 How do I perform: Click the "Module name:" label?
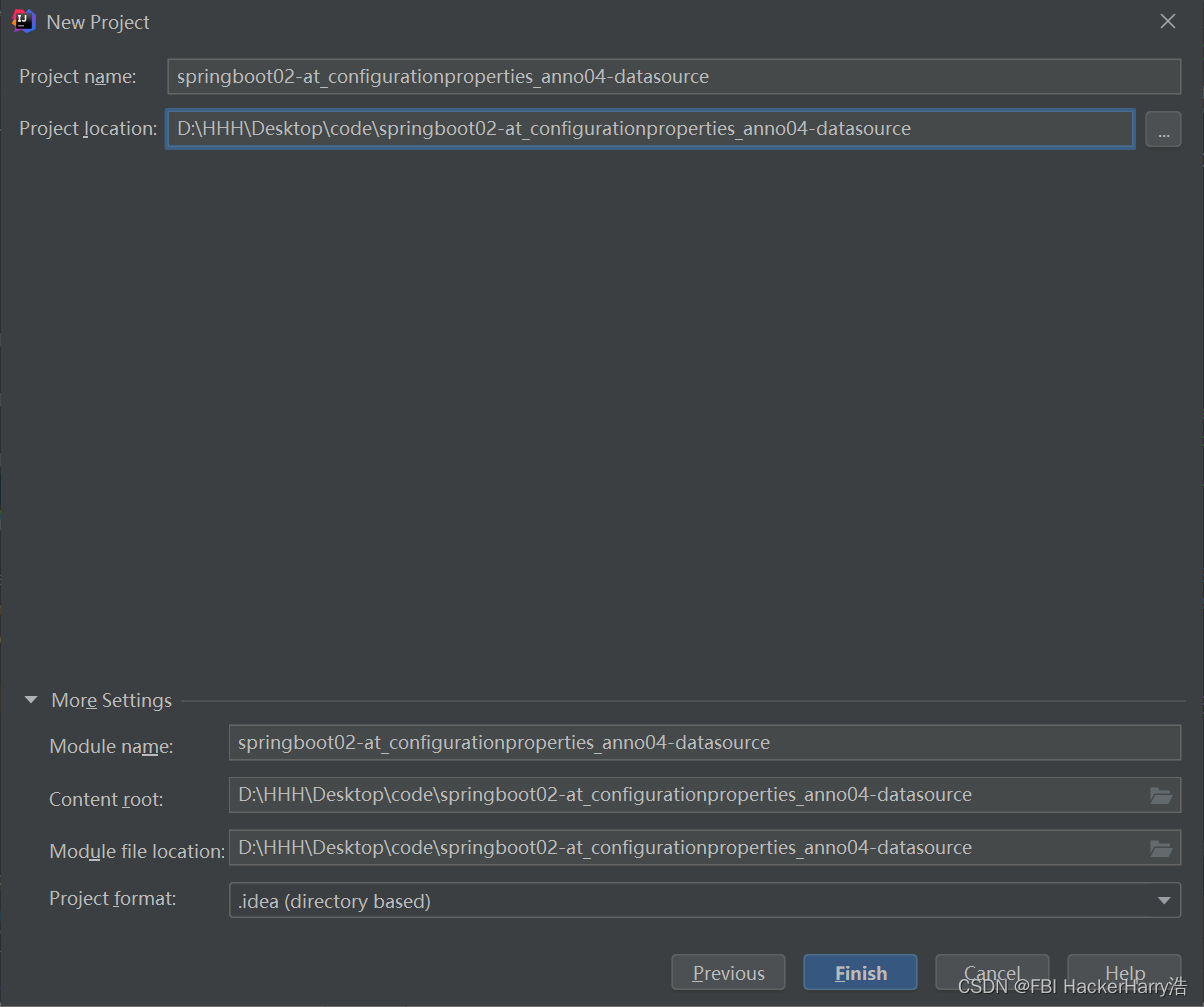[111, 746]
